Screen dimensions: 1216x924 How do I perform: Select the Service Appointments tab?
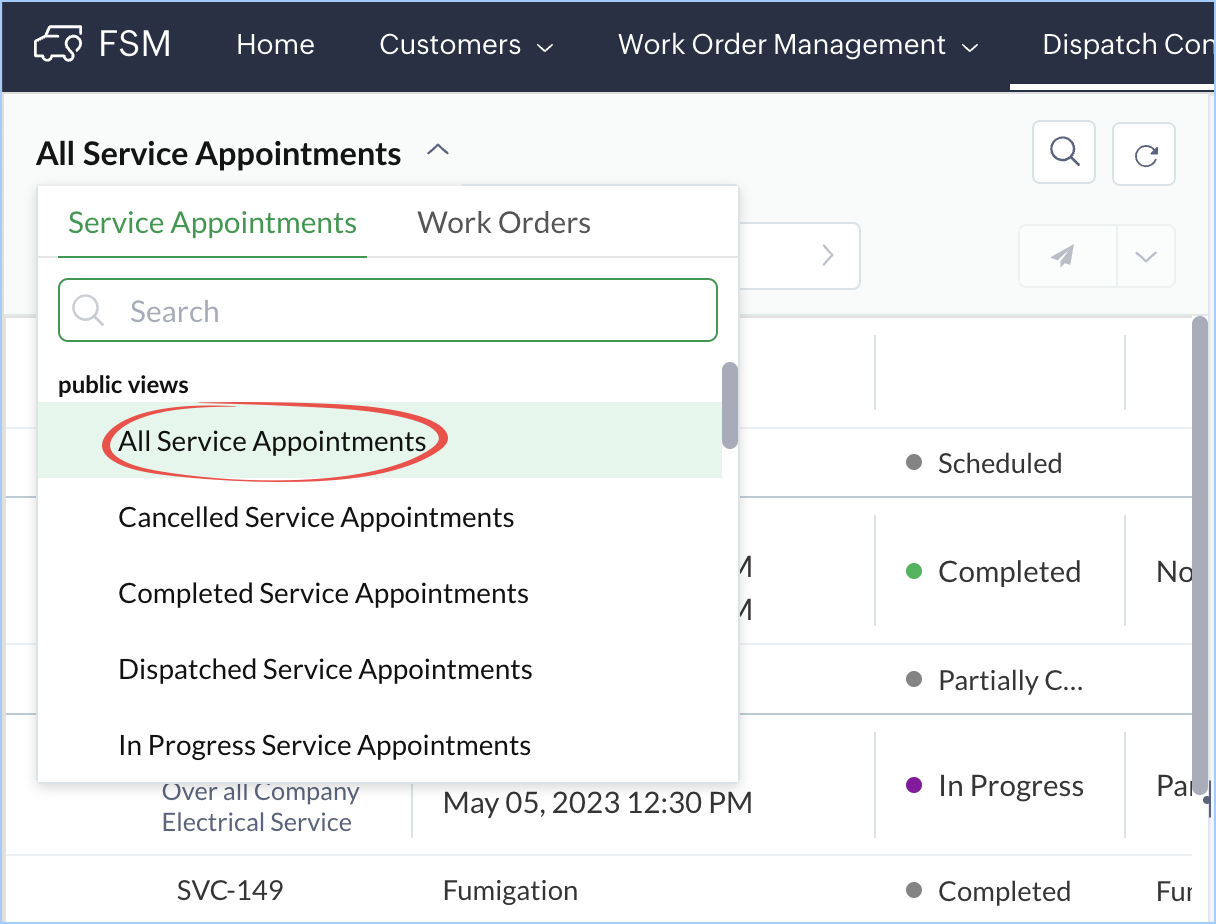coord(212,223)
